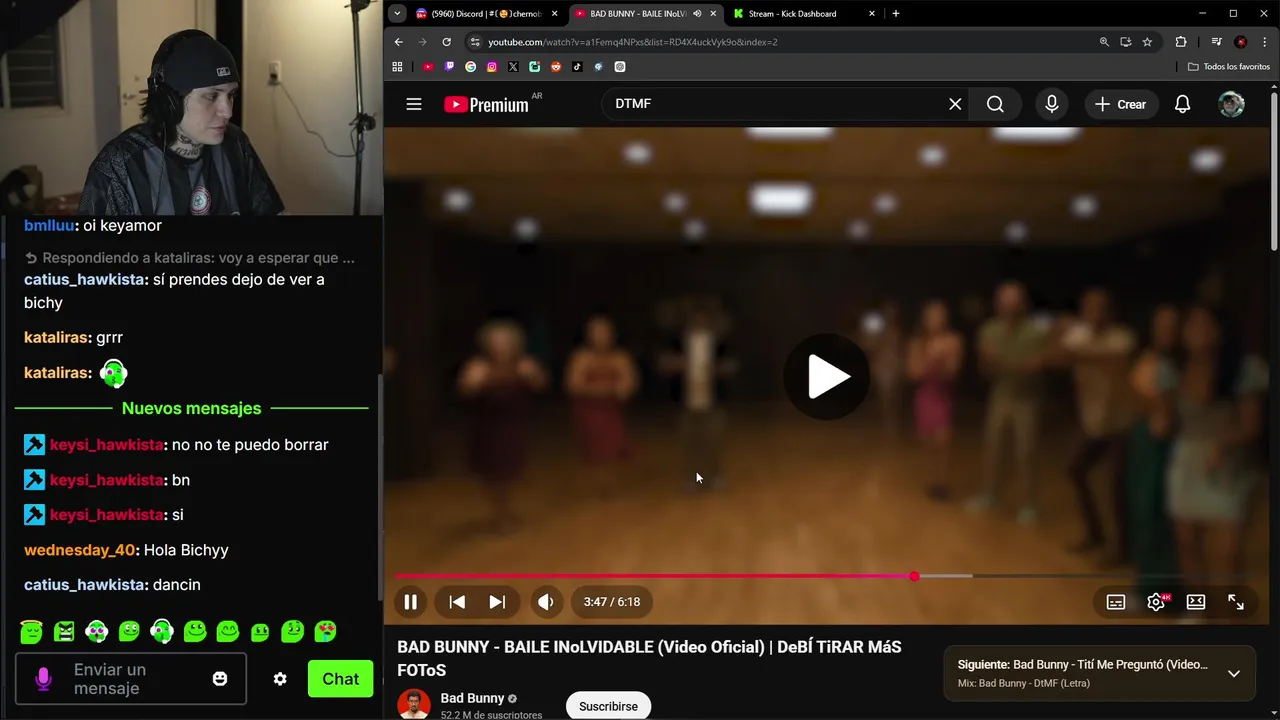The width and height of the screenshot is (1280, 720).
Task: Open the Todos los favoritos folder
Action: (1229, 67)
